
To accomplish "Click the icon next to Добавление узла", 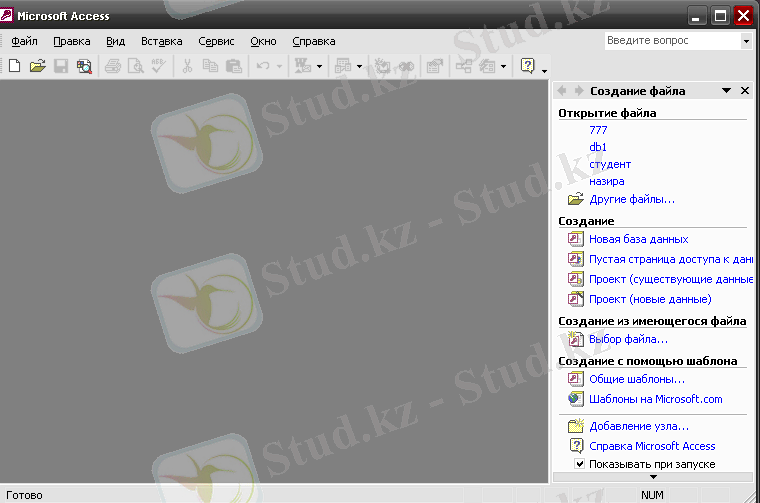I will 575,426.
